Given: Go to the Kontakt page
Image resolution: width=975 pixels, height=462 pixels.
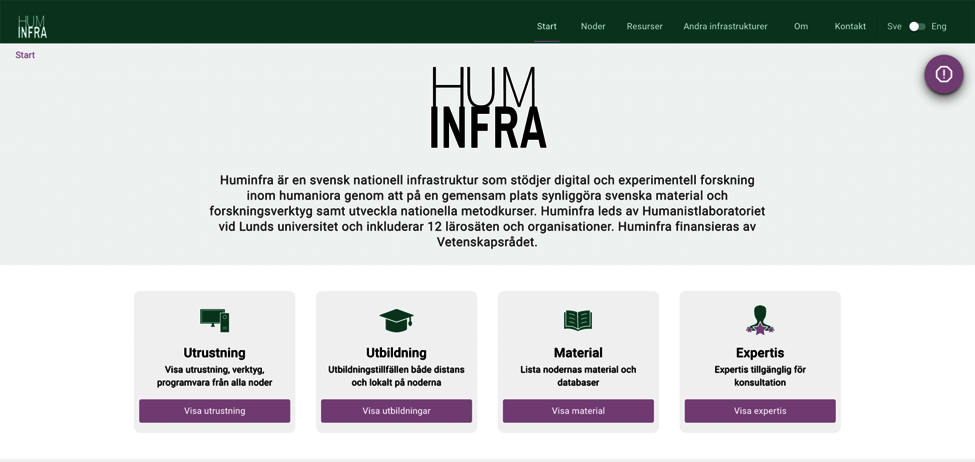Looking at the screenshot, I should pyautogui.click(x=850, y=27).
